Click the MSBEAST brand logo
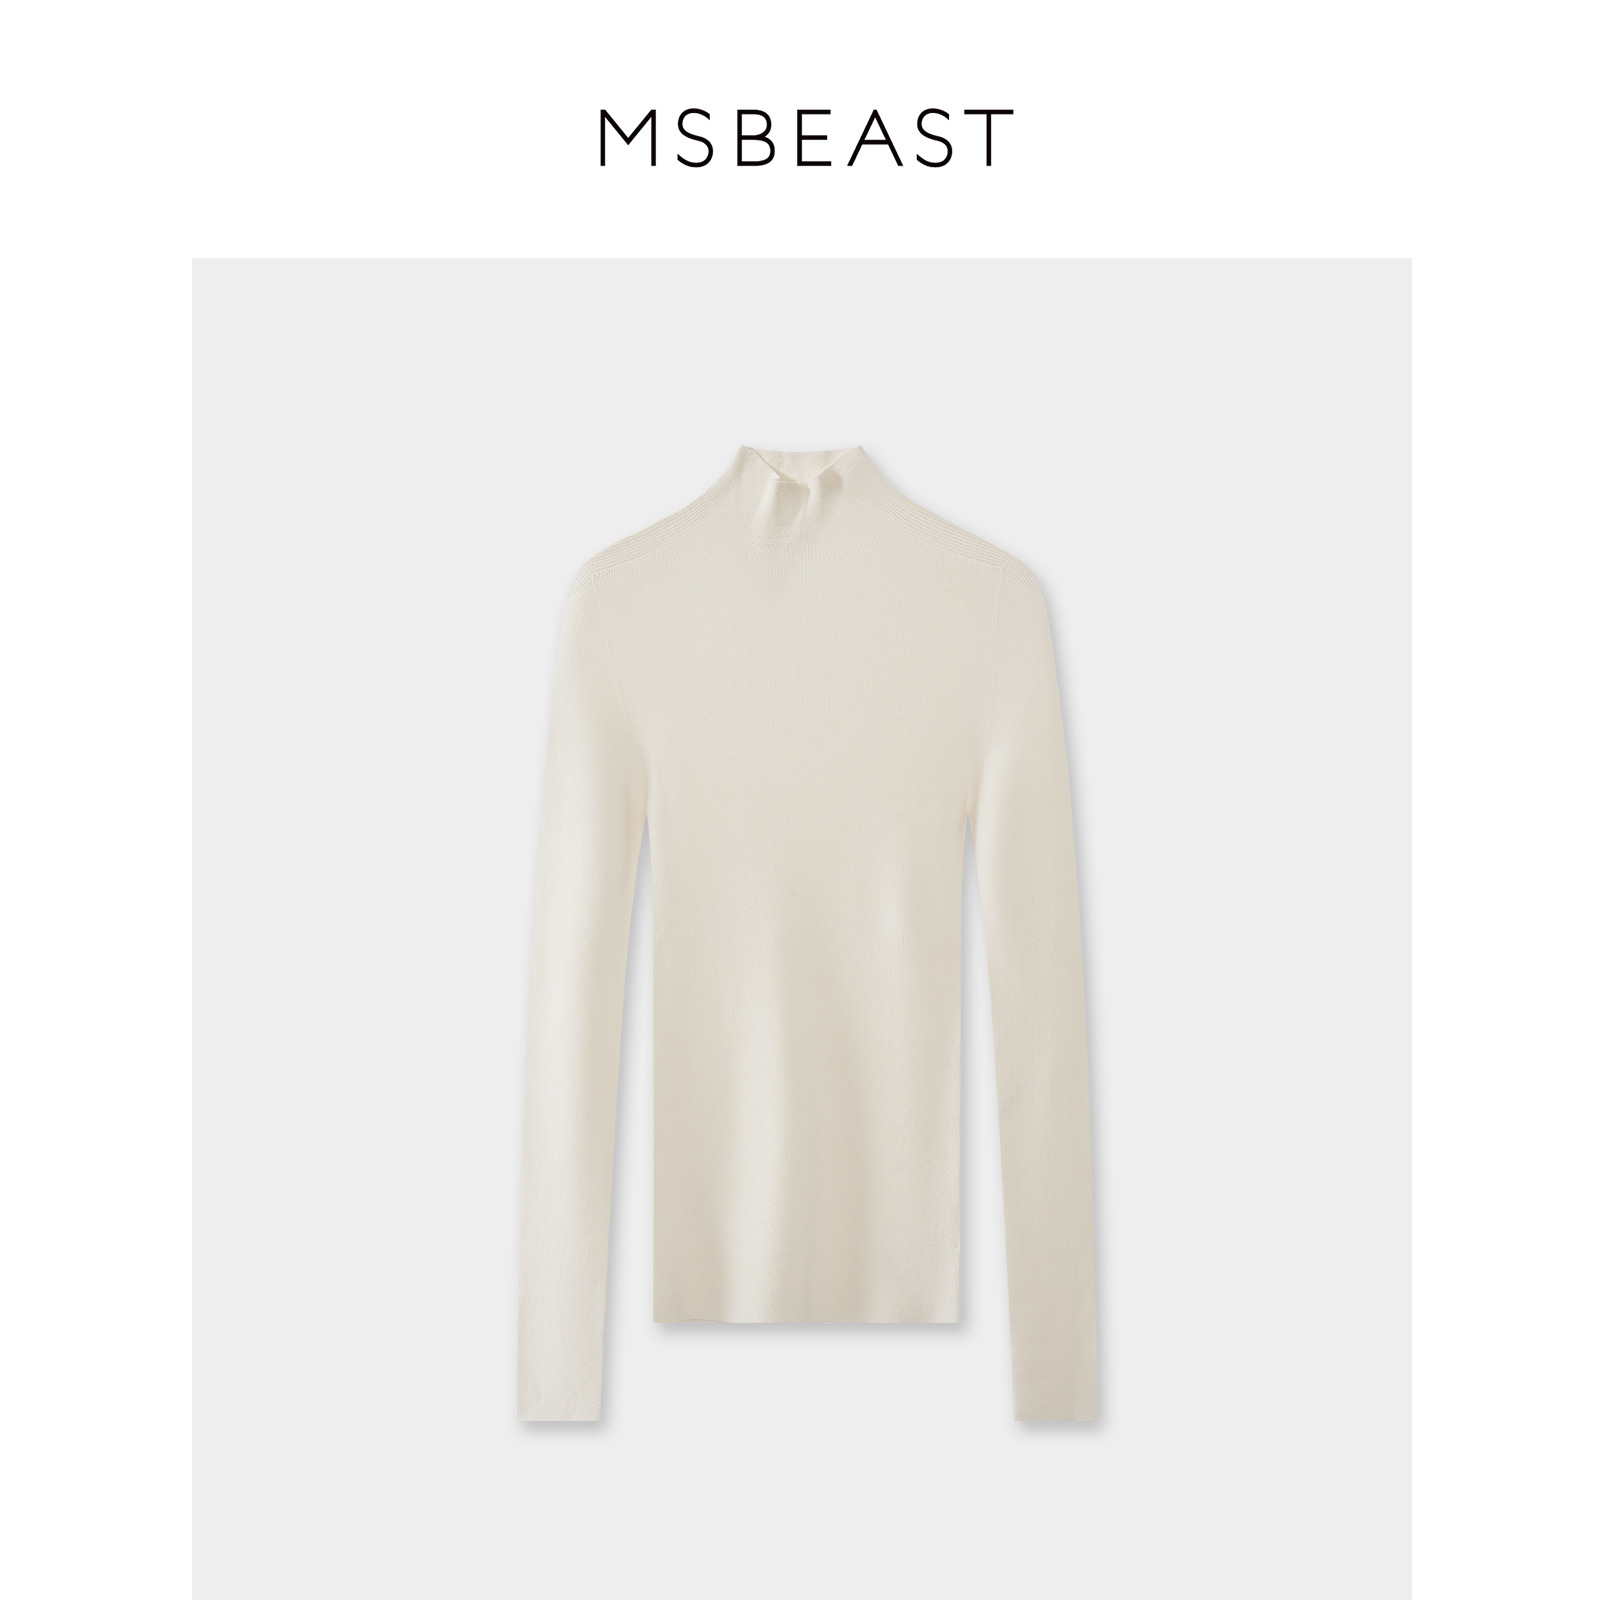Viewport: 1600px width, 1600px height. [806, 137]
